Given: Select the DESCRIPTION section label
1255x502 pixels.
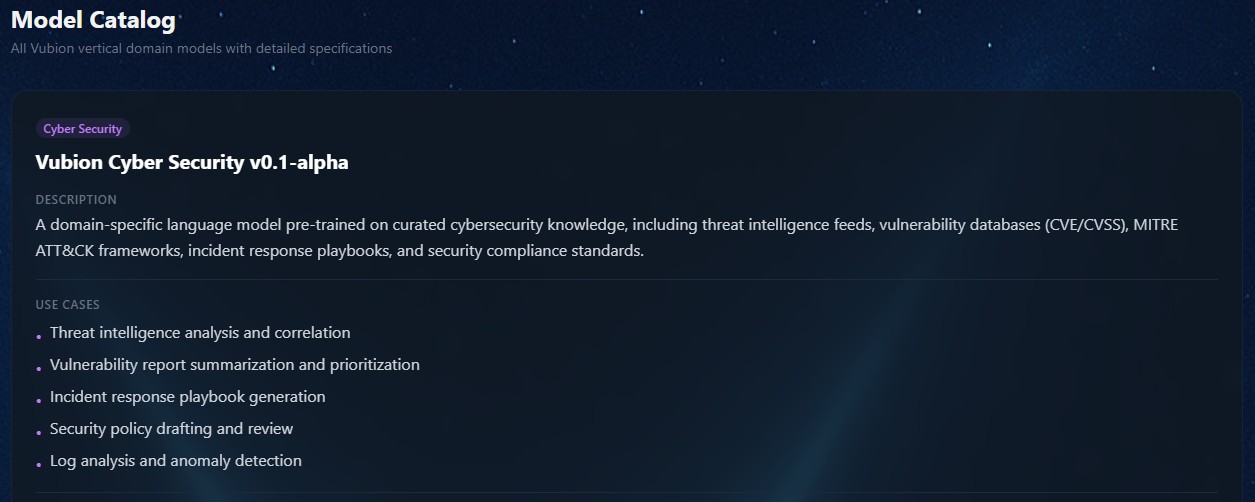Looking at the screenshot, I should point(76,200).
